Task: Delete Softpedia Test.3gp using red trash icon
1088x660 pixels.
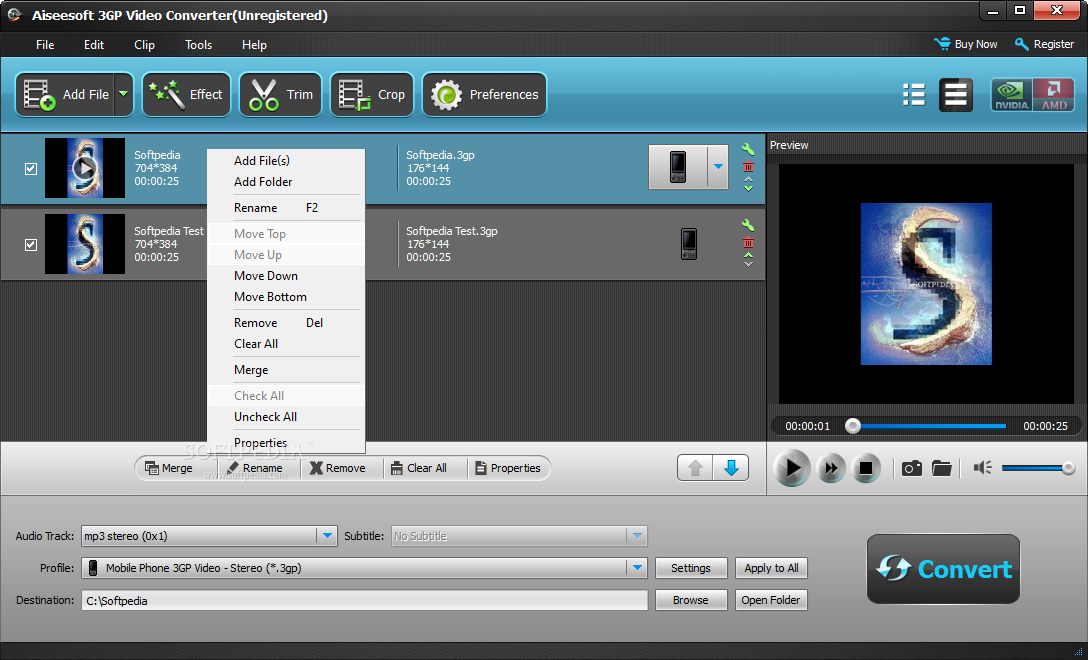Action: [748, 242]
